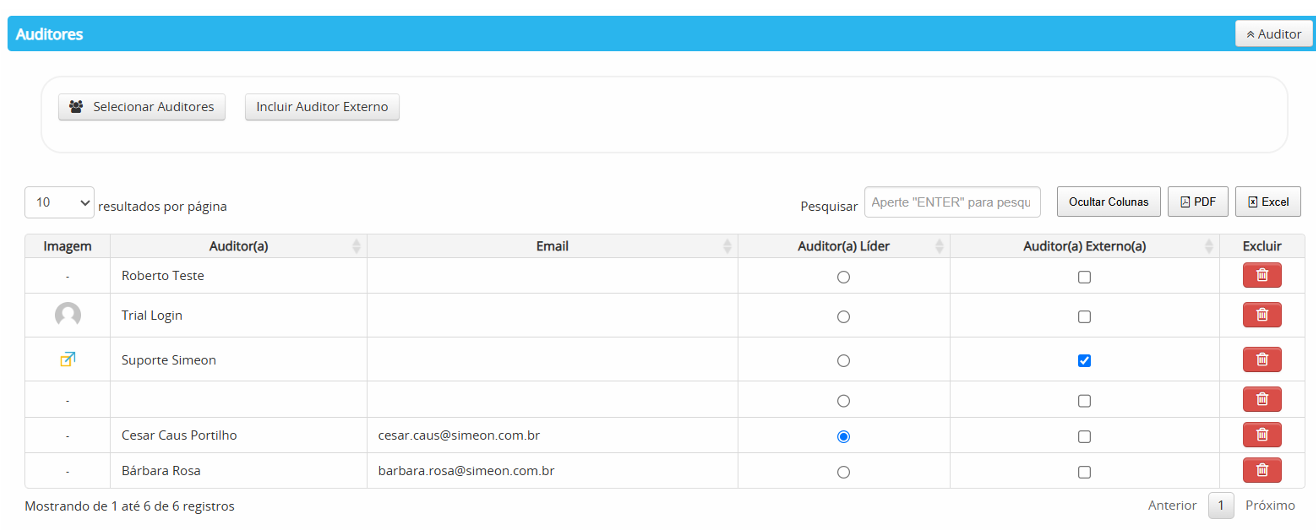Set Roberto Teste as lead auditor
This screenshot has height=530, width=1316.
(x=843, y=277)
